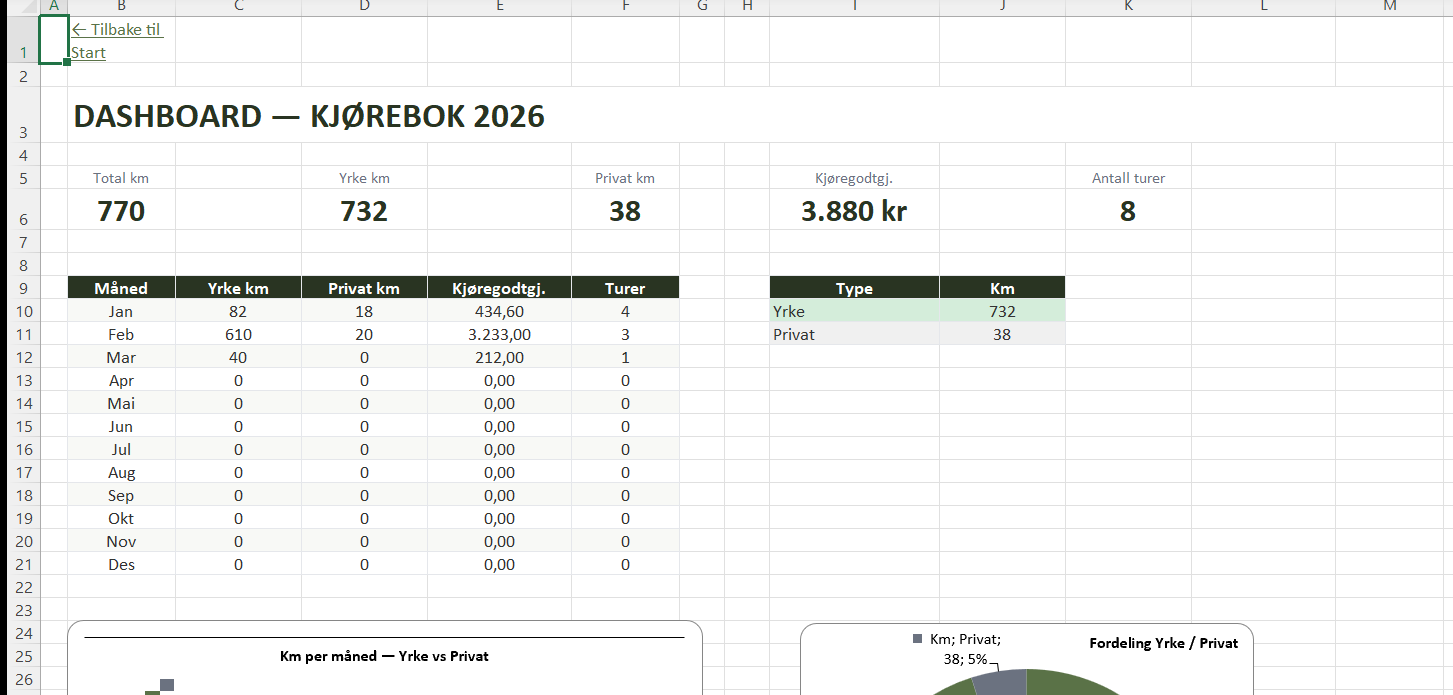The width and height of the screenshot is (1453, 695).
Task: Click the gray Privat slice of pie chart
Action: [1001, 682]
